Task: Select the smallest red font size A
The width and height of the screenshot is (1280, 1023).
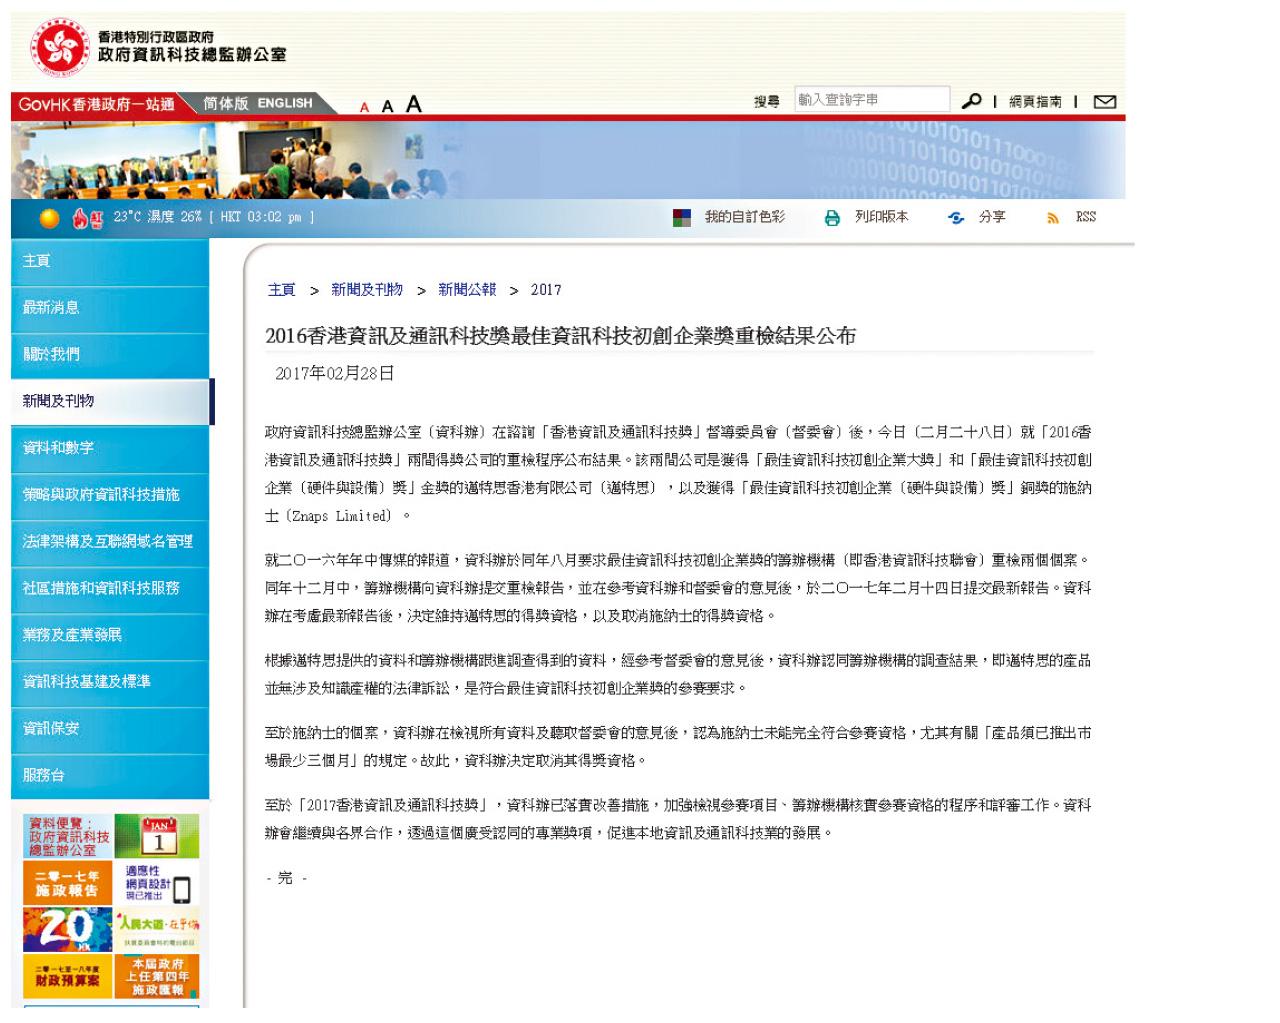Action: coord(365,107)
